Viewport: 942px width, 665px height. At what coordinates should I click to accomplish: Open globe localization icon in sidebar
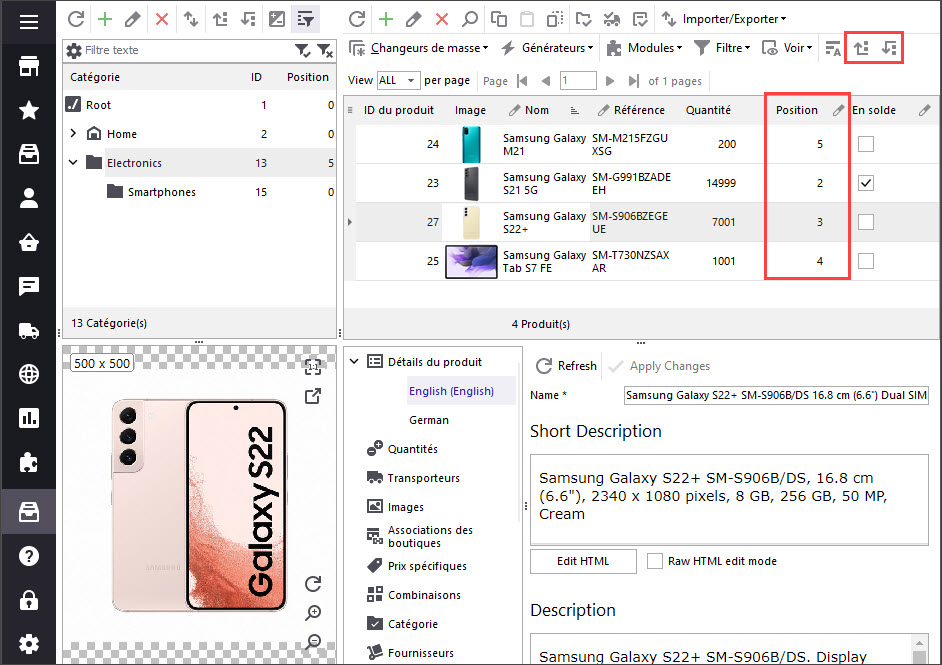click(x=28, y=374)
